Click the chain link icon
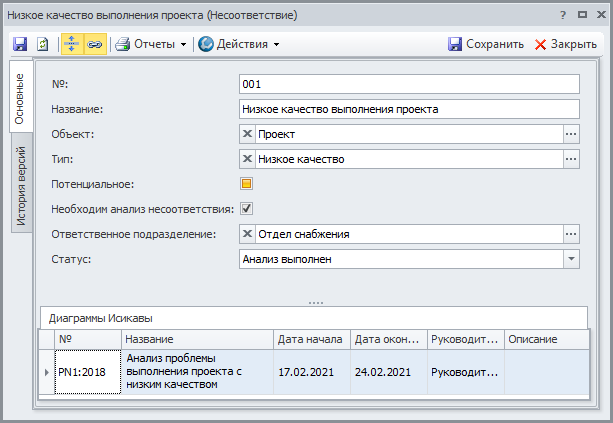 click(95, 44)
